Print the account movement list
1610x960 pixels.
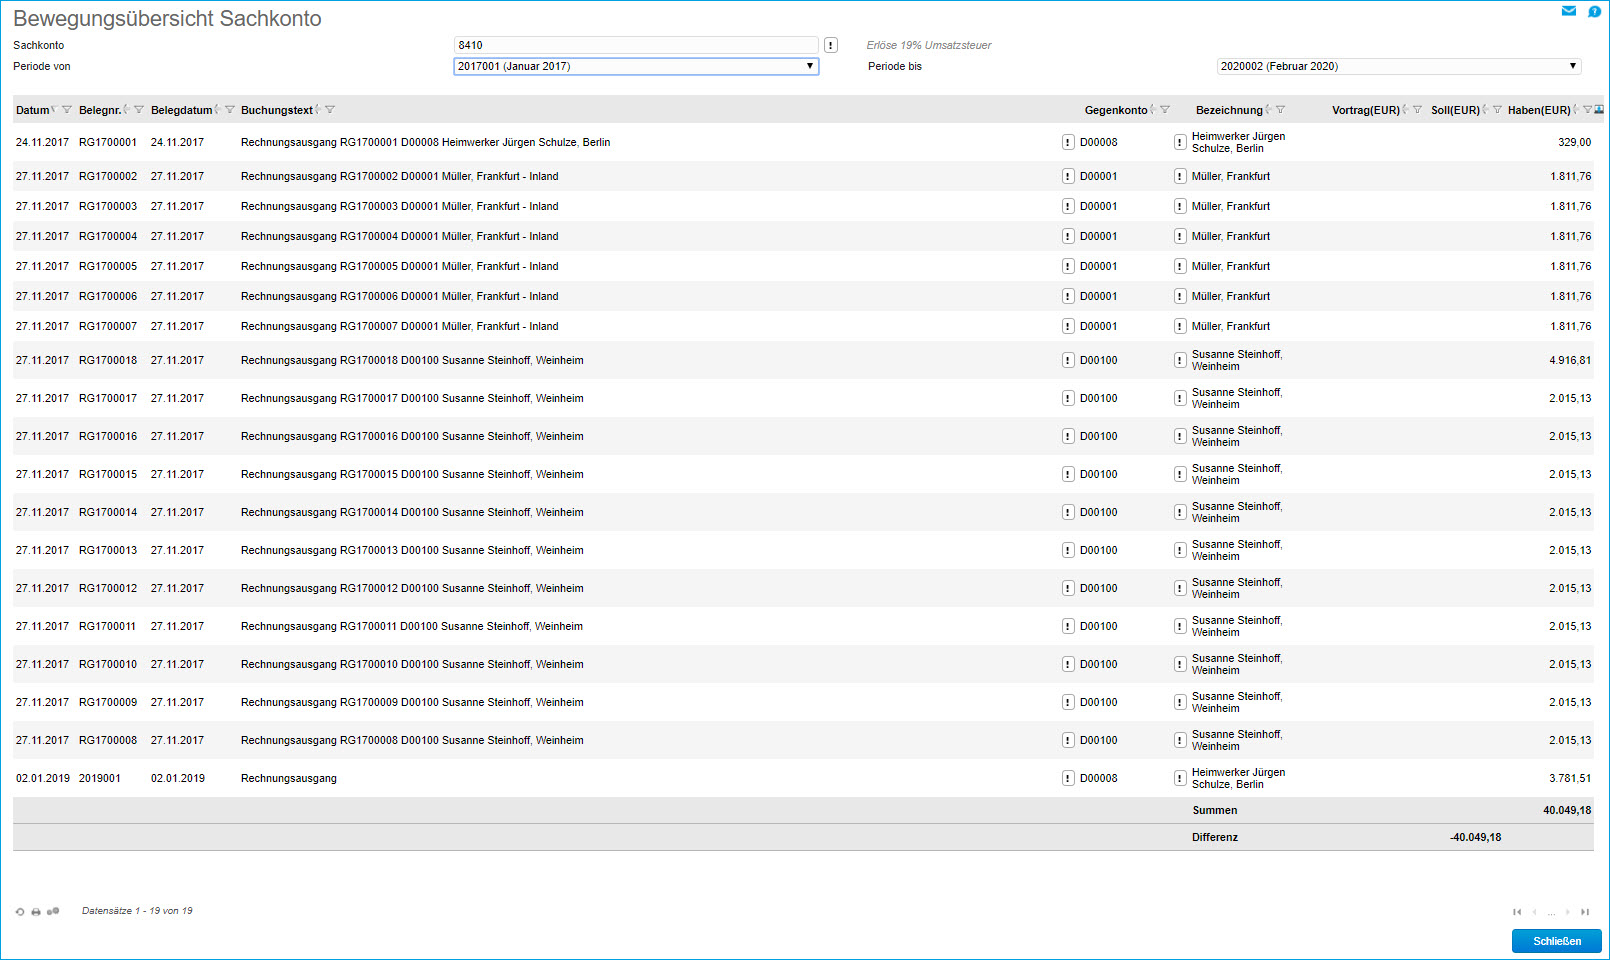click(x=36, y=912)
